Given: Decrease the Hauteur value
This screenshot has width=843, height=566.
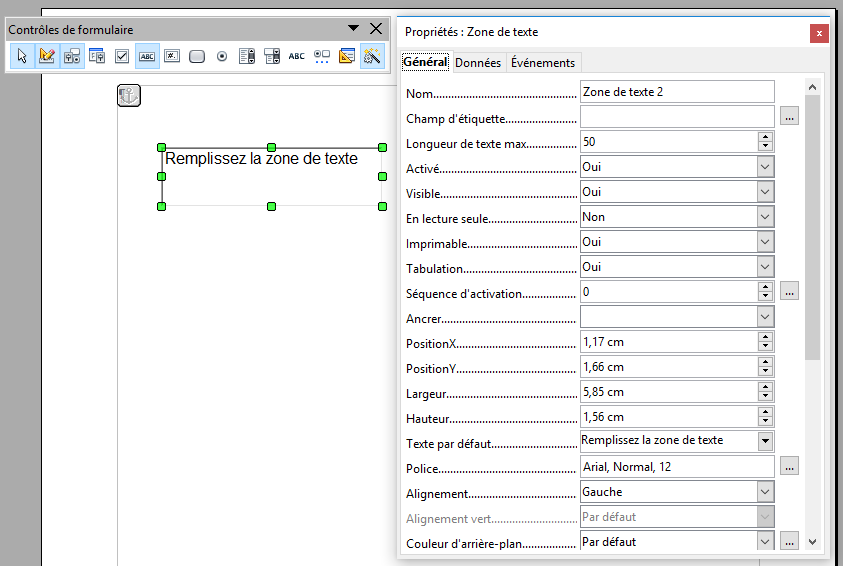Looking at the screenshot, I should tap(765, 422).
